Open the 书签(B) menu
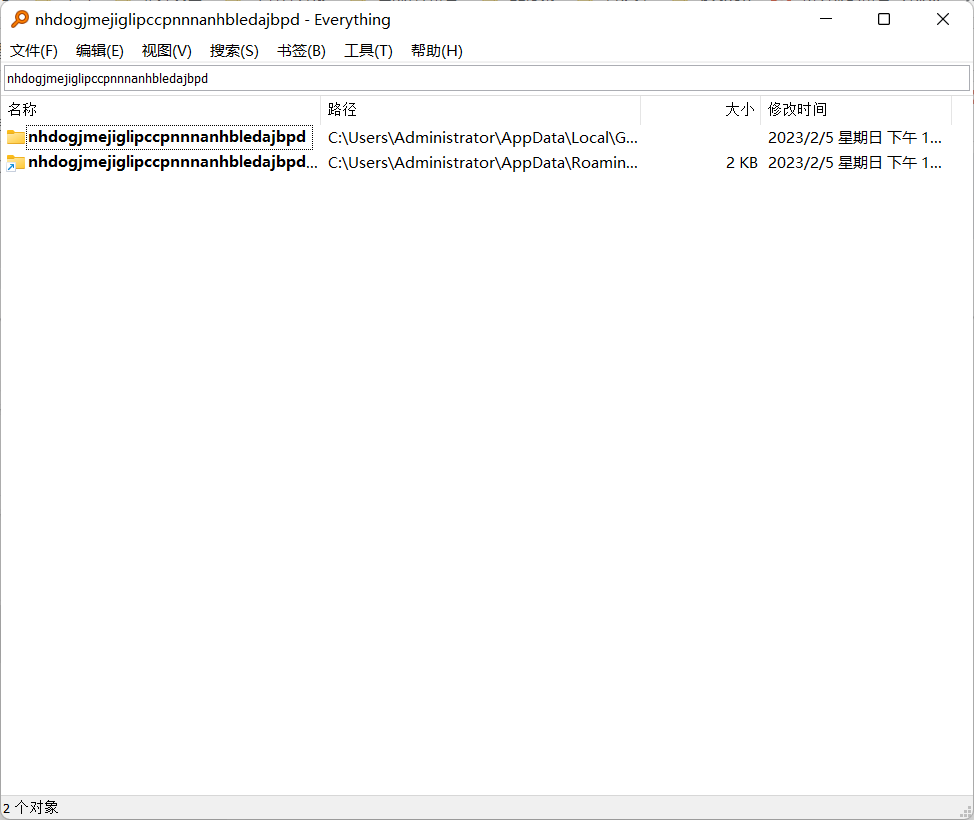 point(301,51)
